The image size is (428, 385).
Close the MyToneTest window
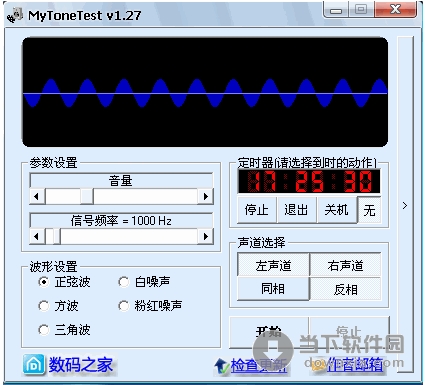point(396,9)
